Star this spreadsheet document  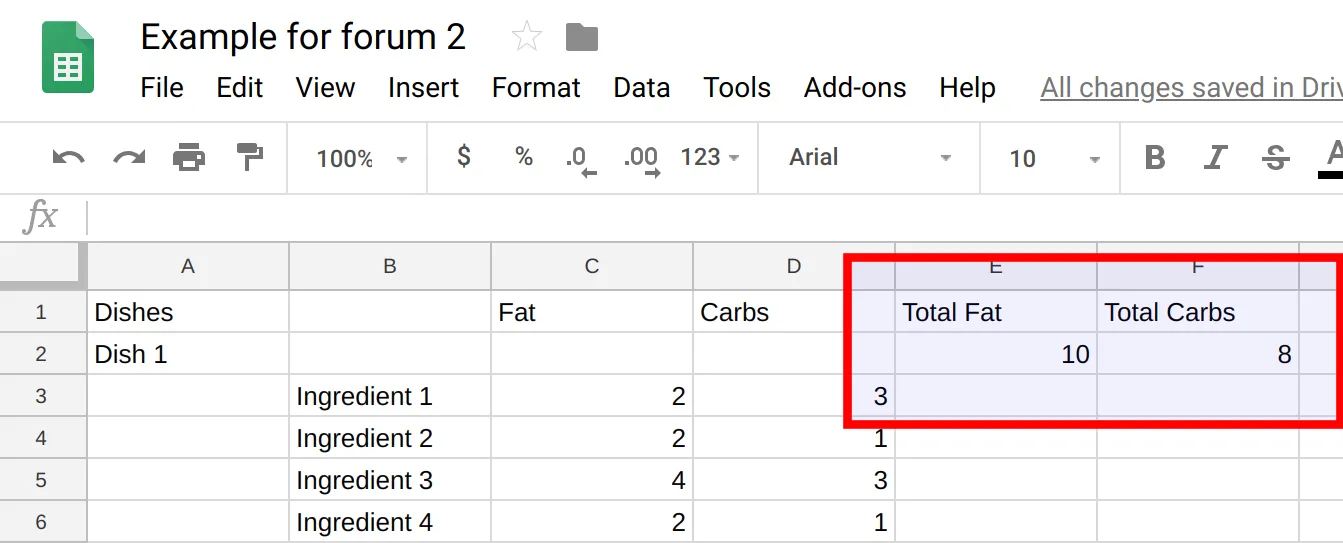pyautogui.click(x=526, y=38)
